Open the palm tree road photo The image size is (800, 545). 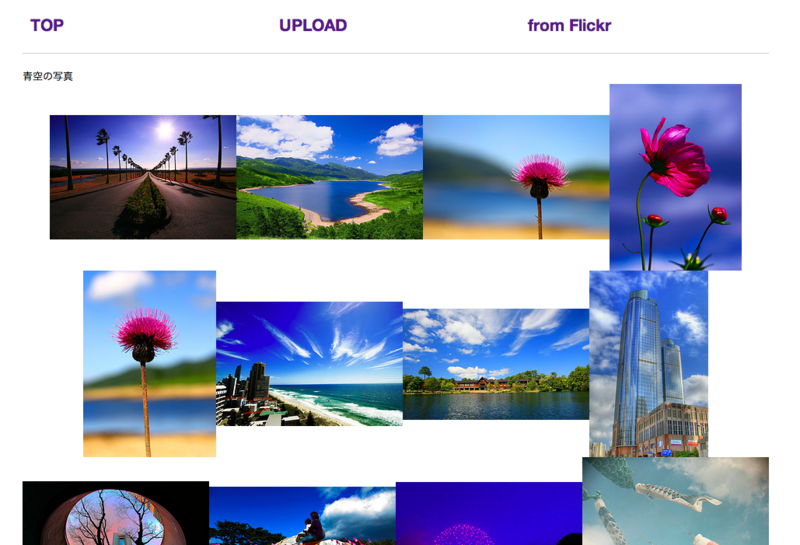pos(143,177)
